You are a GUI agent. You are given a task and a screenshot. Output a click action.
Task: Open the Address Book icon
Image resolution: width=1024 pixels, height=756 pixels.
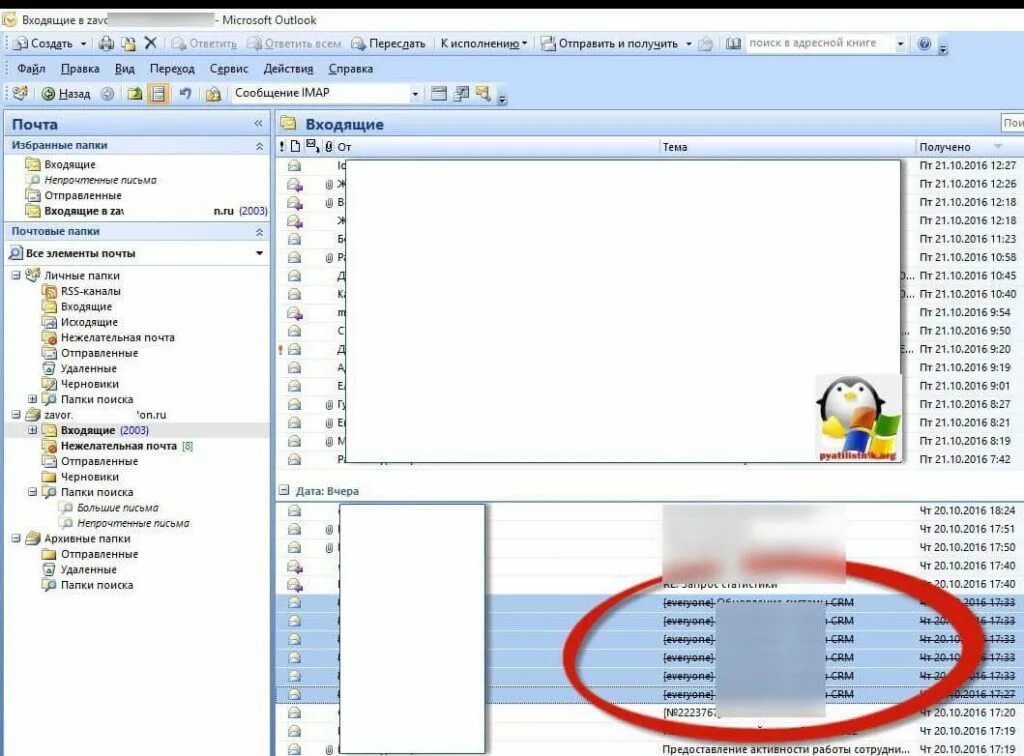[733, 44]
